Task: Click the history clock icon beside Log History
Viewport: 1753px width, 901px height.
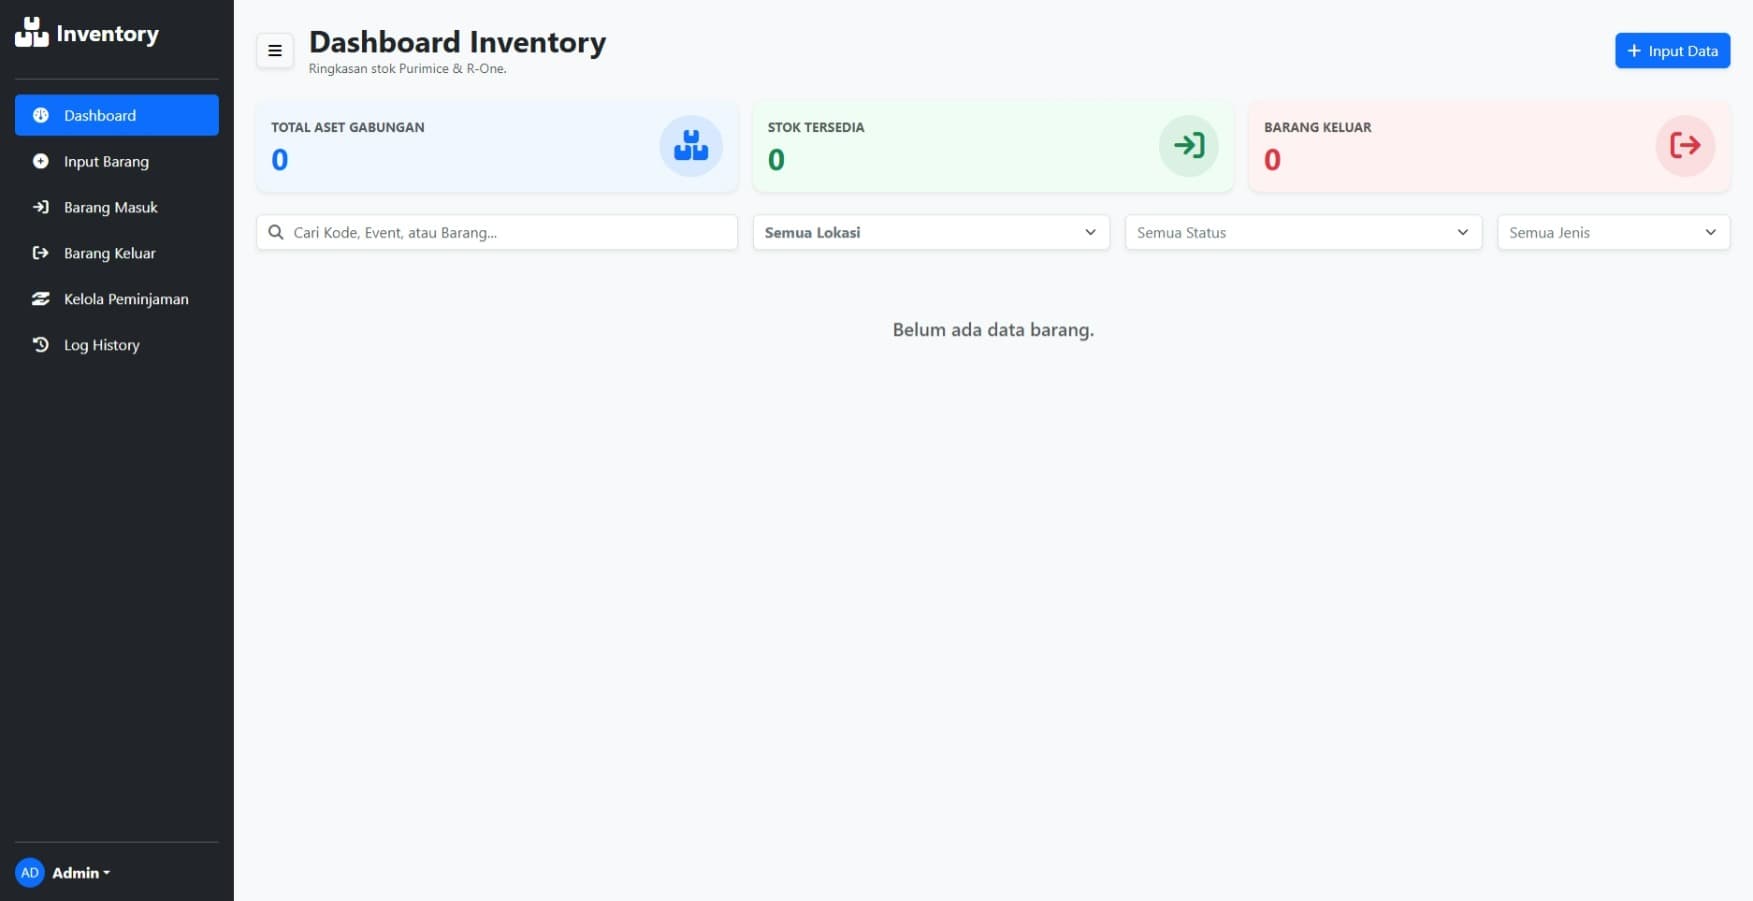Action: click(41, 345)
